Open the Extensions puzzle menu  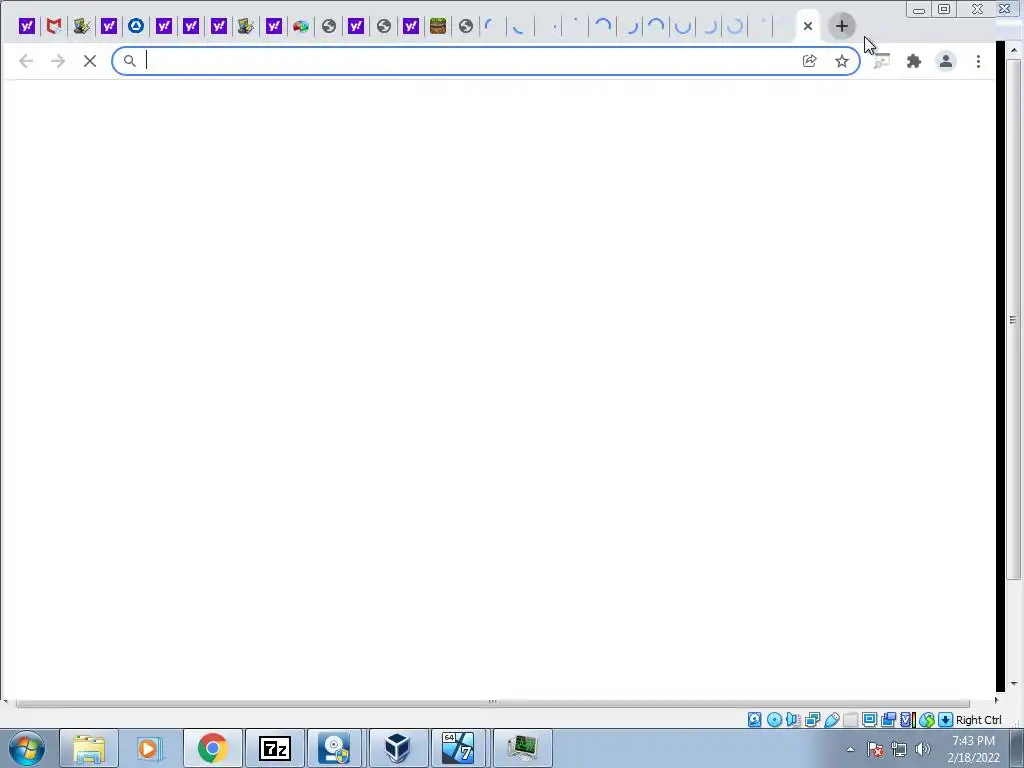click(x=914, y=61)
